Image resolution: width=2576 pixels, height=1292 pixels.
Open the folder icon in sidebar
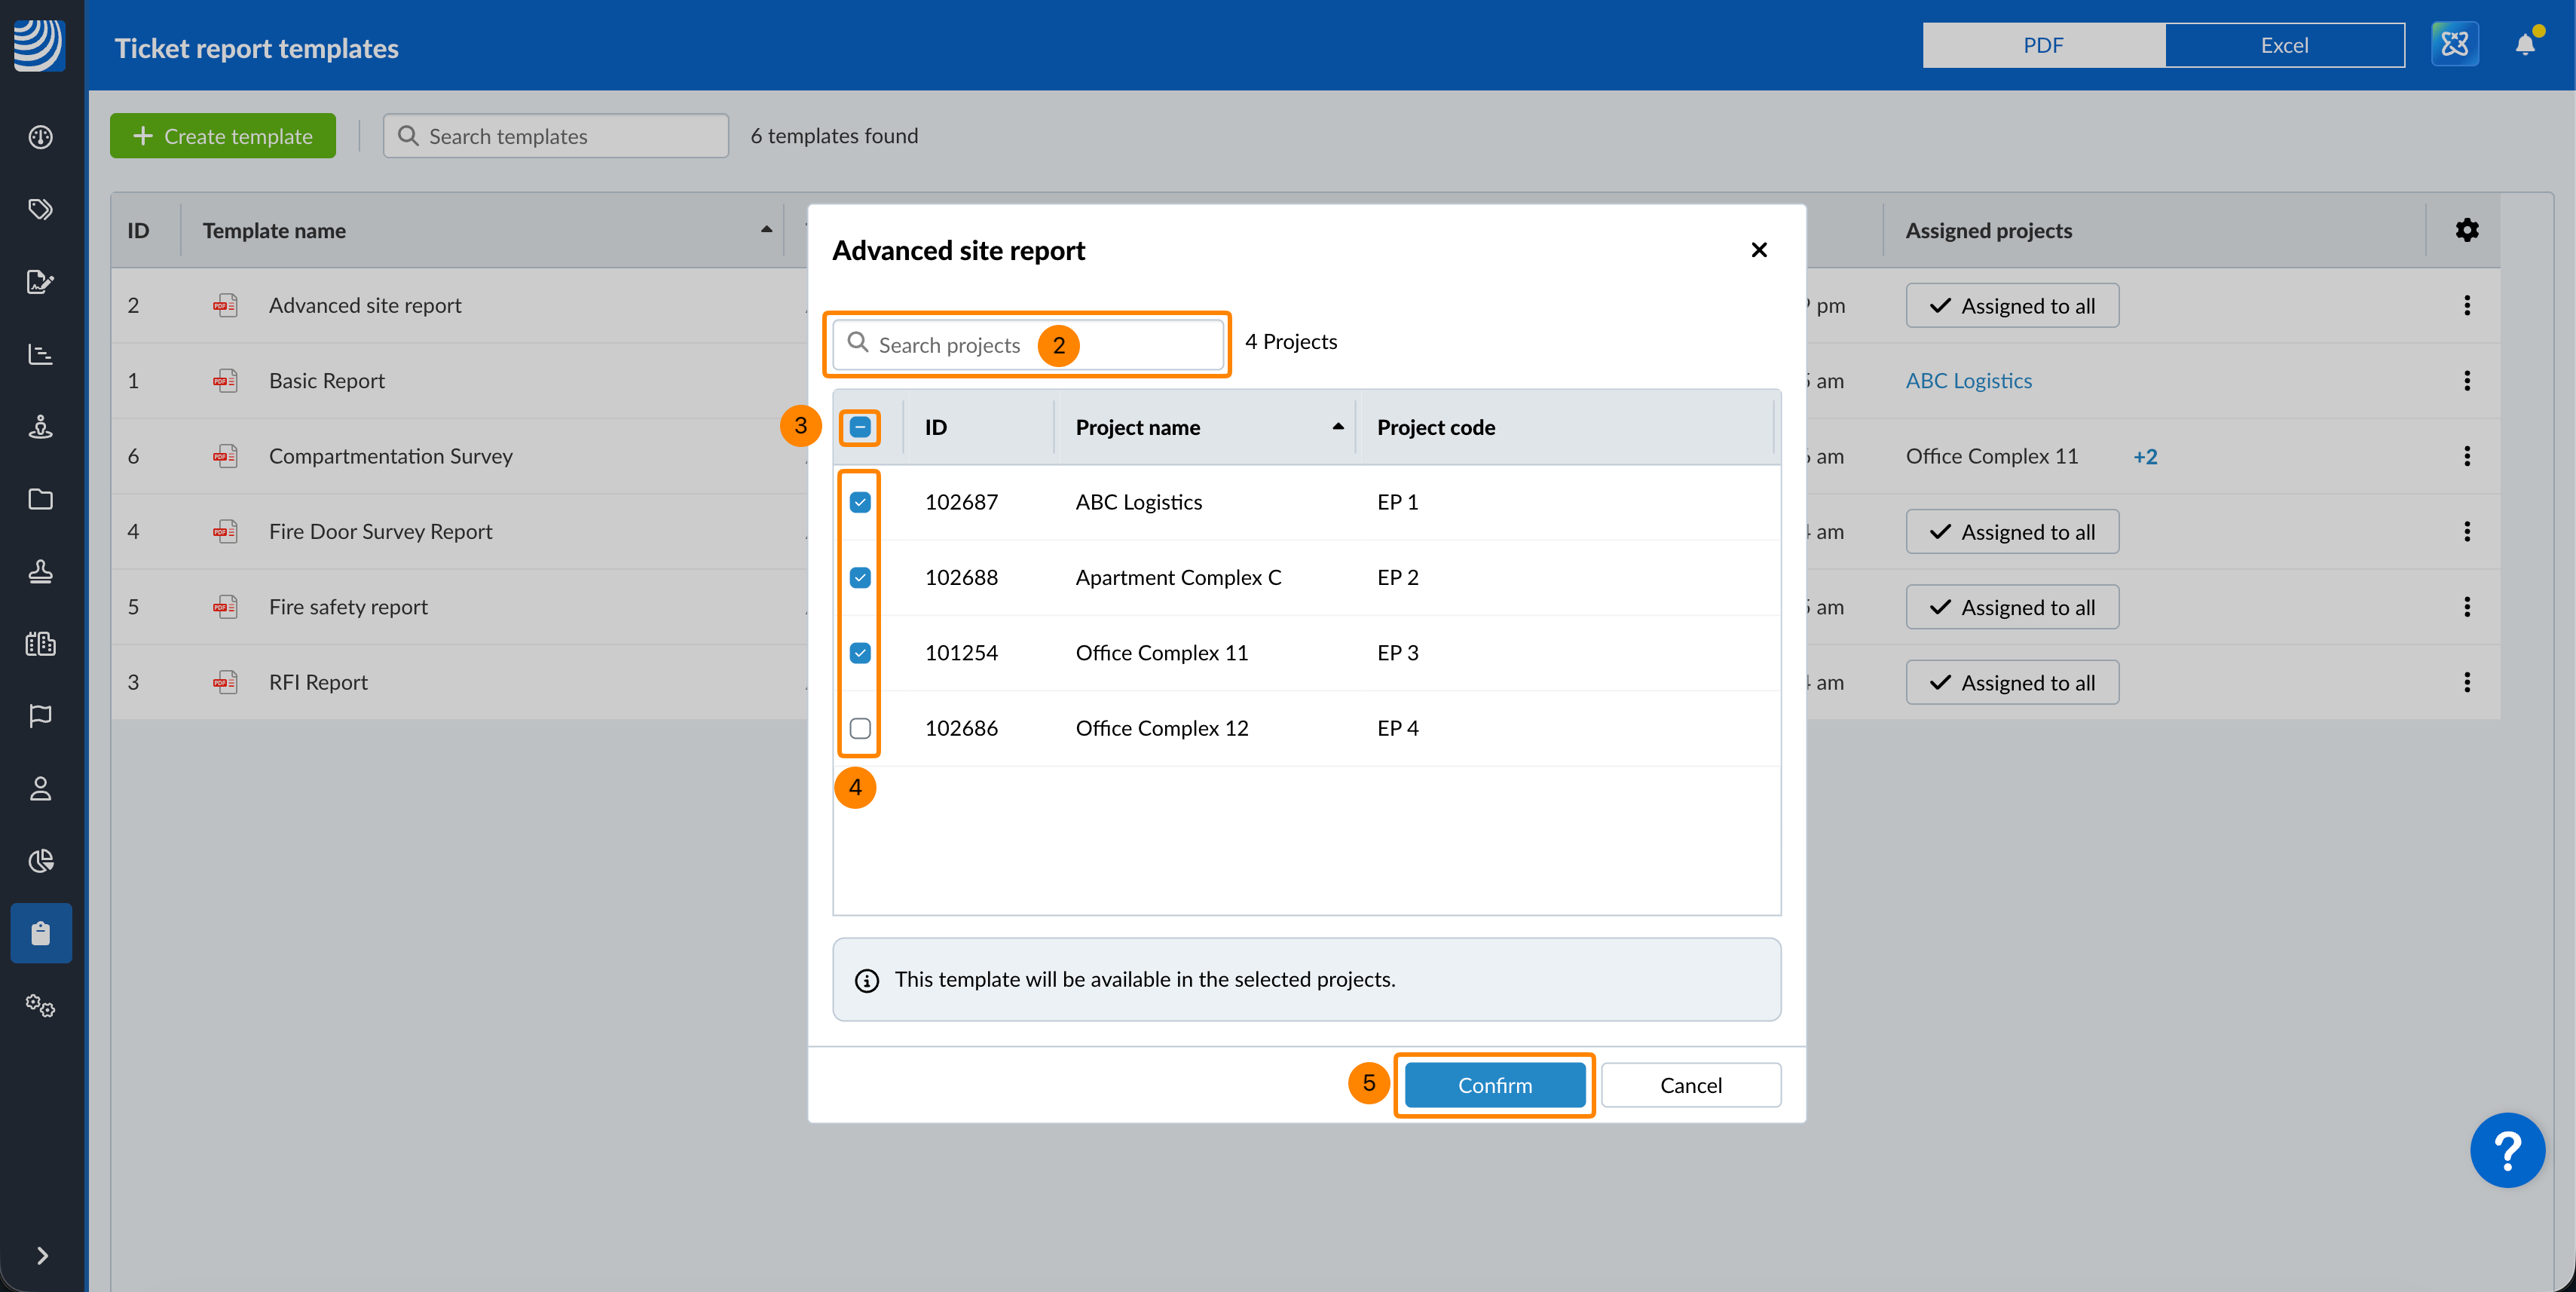(x=40, y=499)
